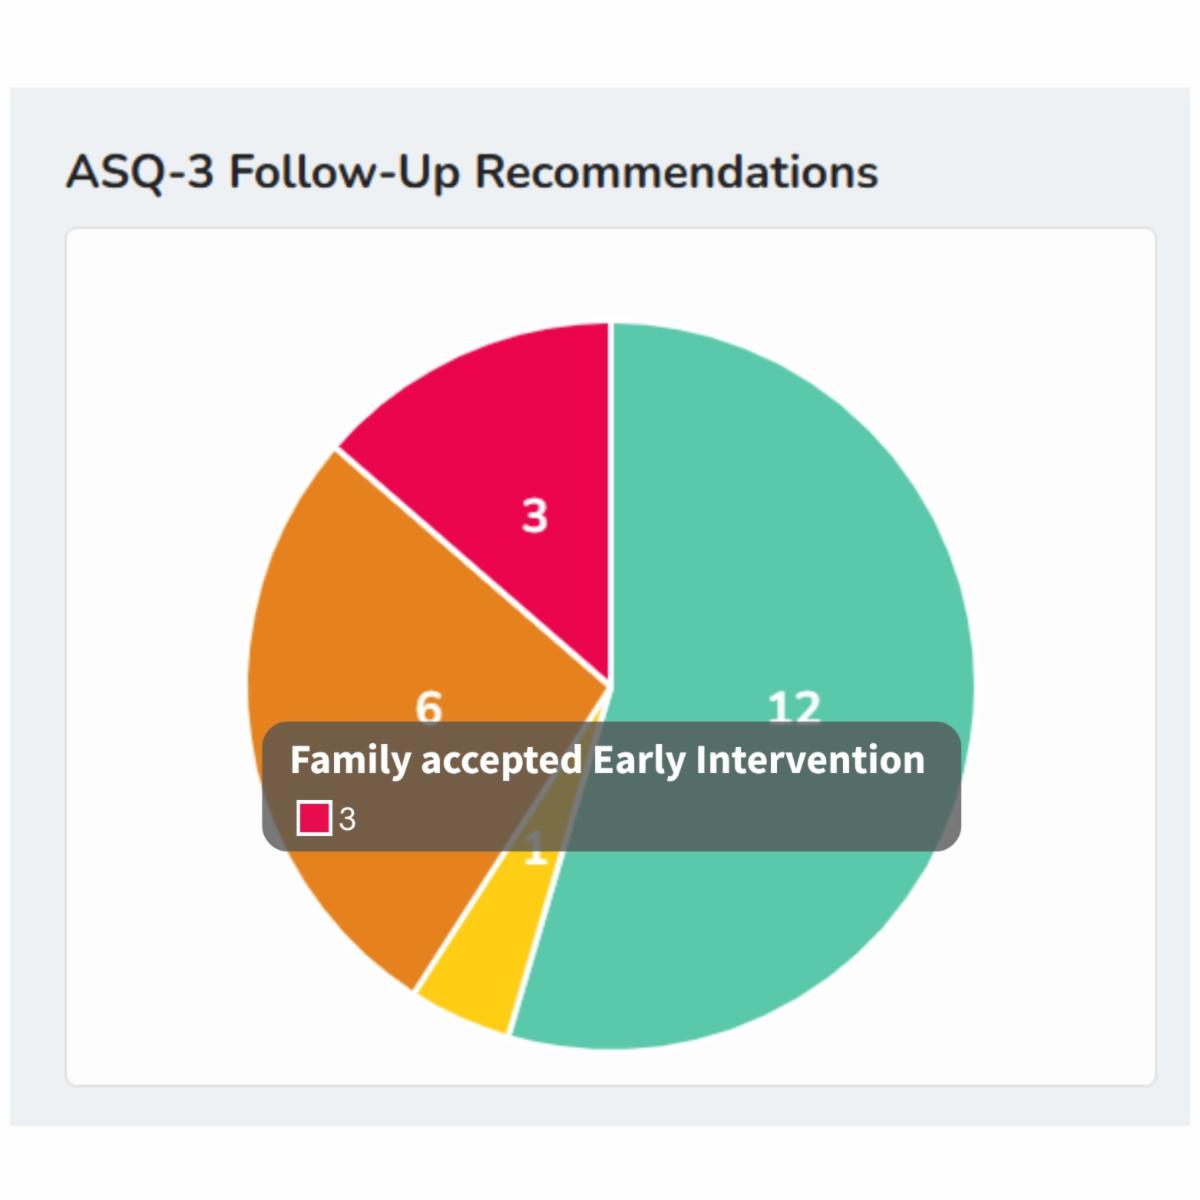Screen dimensions: 1200x1200
Task: Click the pie center where slices meet
Action: (609, 686)
